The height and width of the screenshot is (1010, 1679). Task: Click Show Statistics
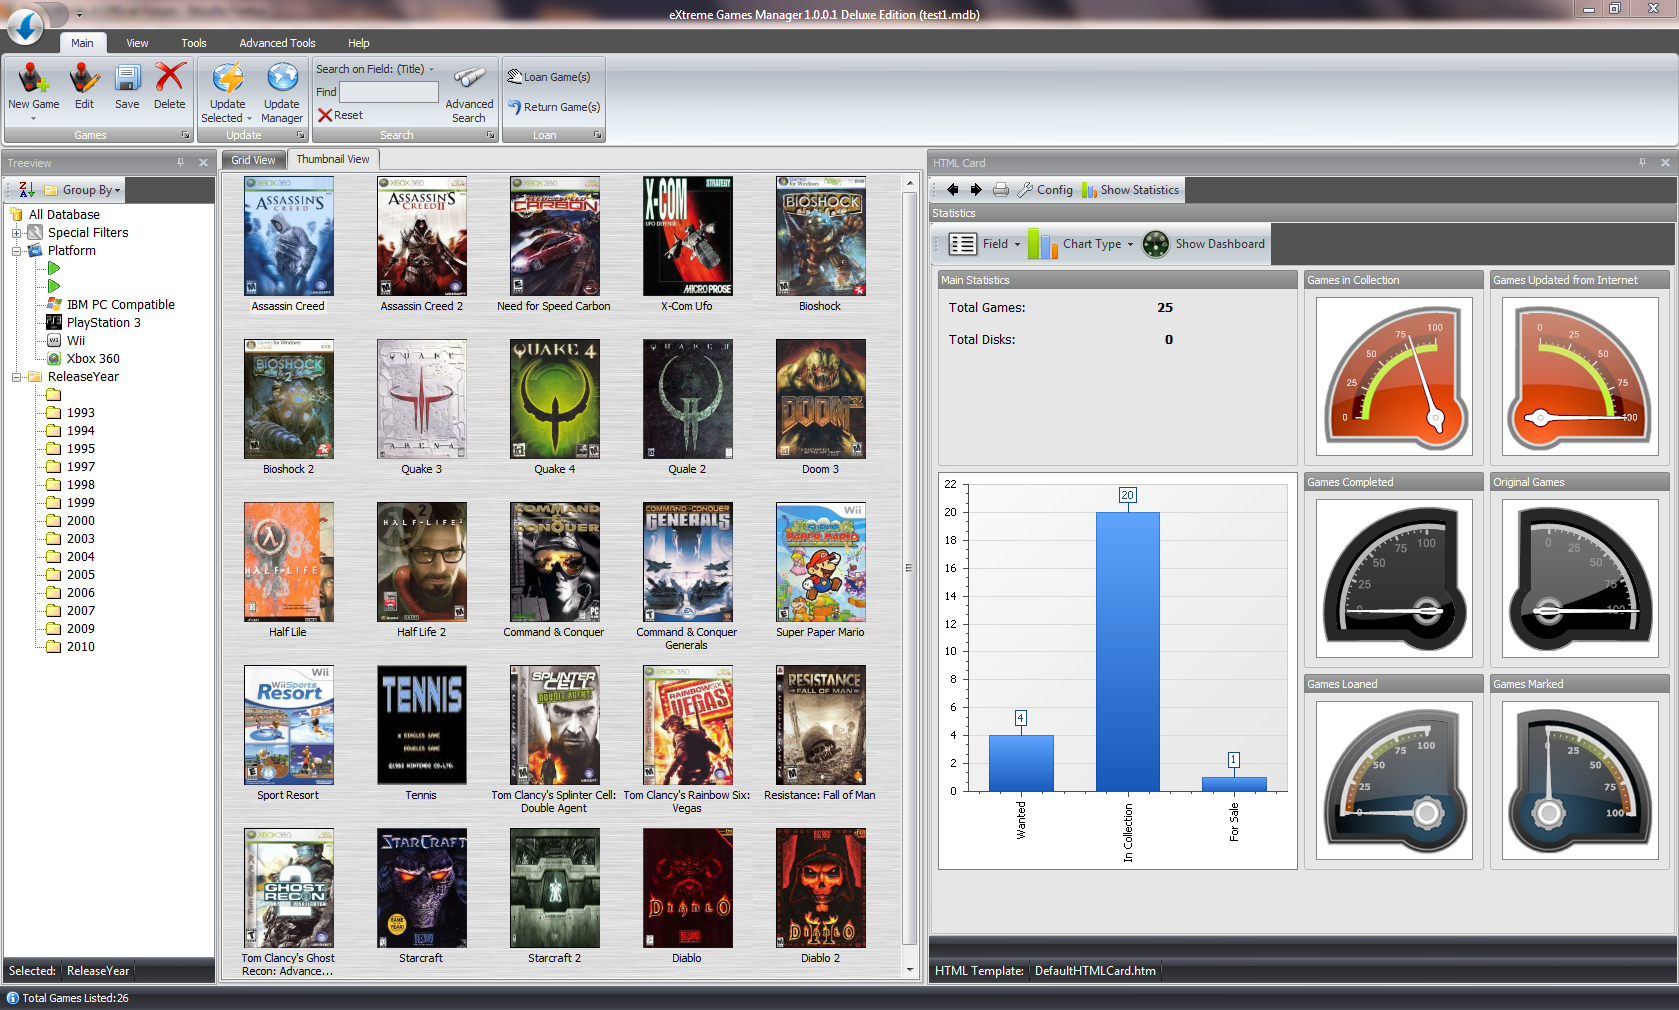[x=1130, y=190]
